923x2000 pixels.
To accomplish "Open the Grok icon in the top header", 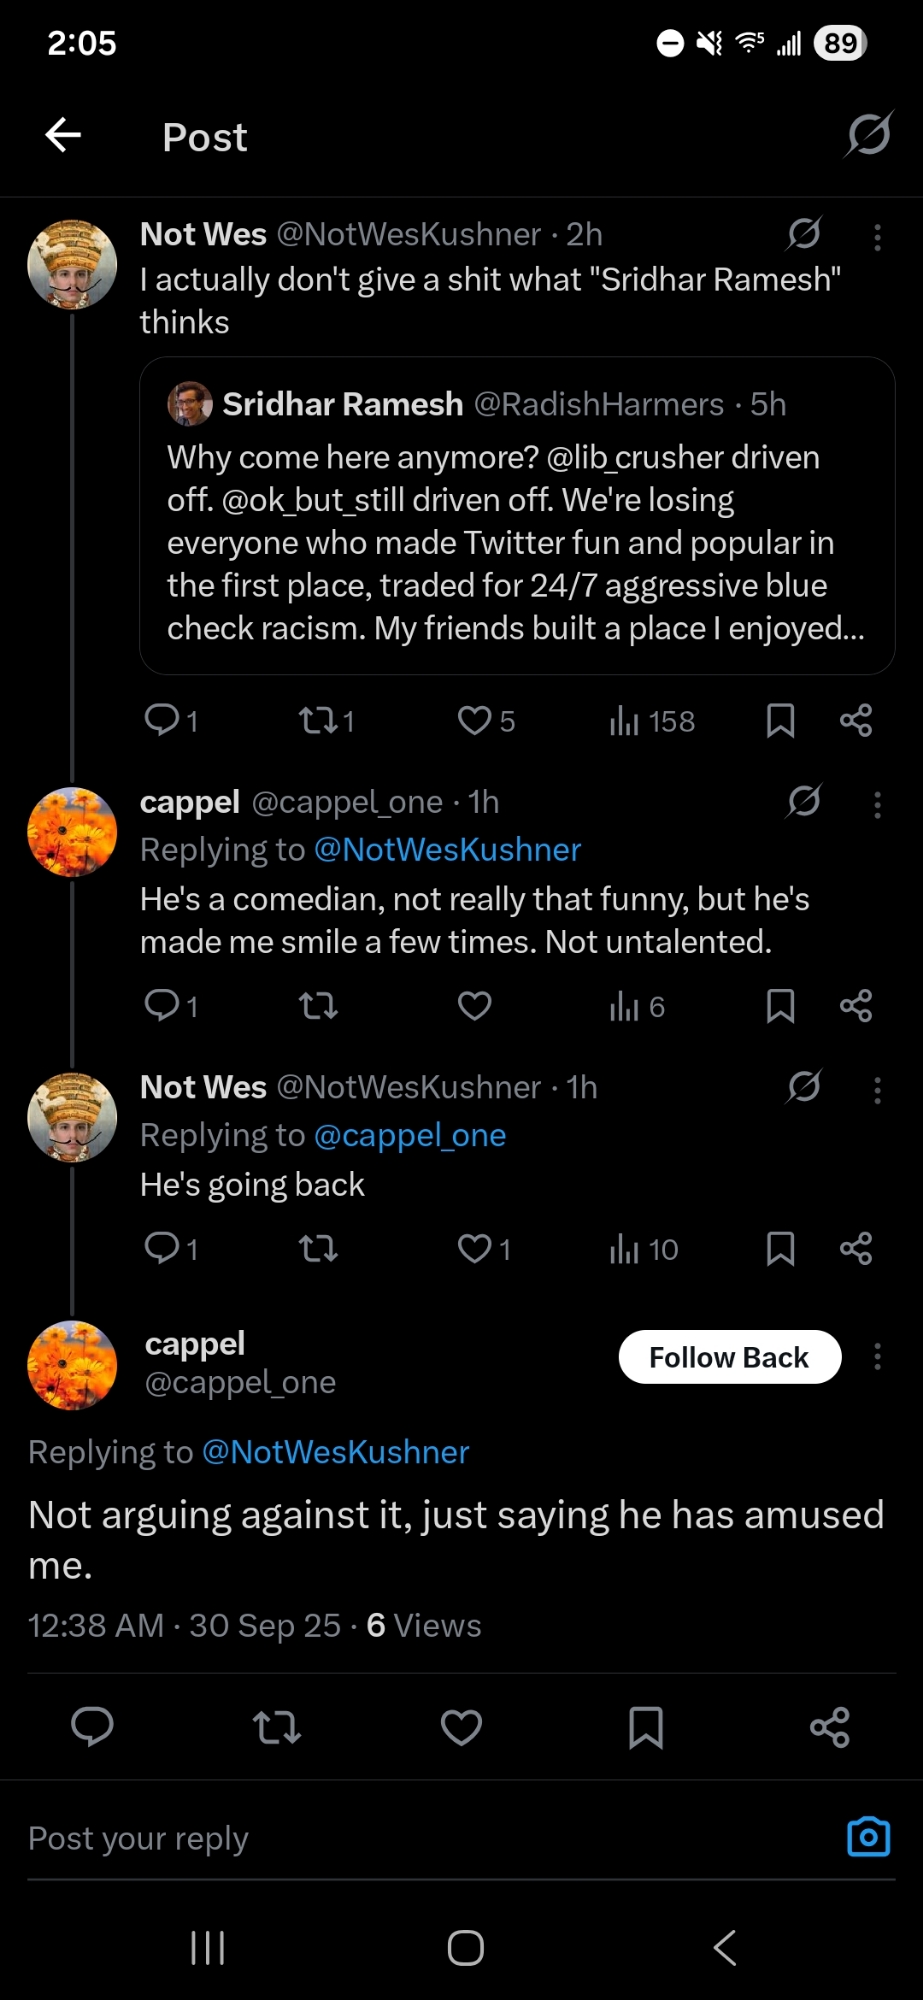I will (x=868, y=135).
